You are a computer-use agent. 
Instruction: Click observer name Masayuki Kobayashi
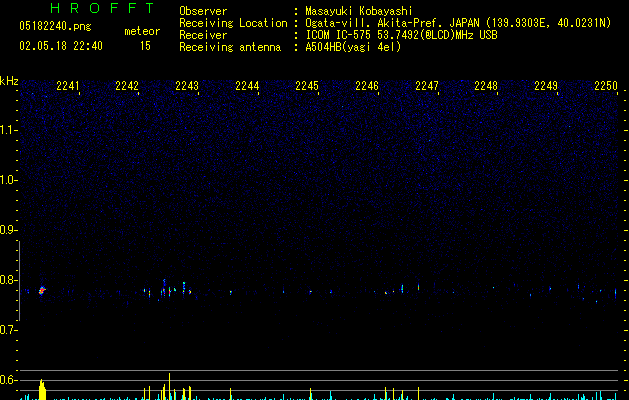[x=359, y=11]
